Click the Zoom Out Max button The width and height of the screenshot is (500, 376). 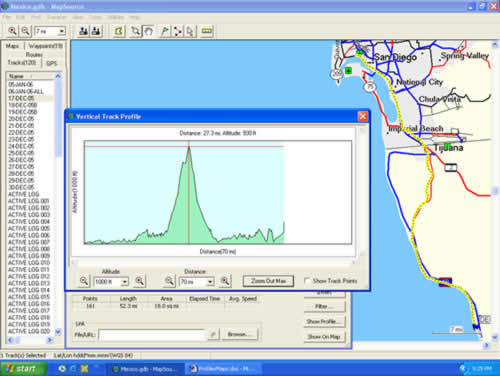tap(268, 281)
